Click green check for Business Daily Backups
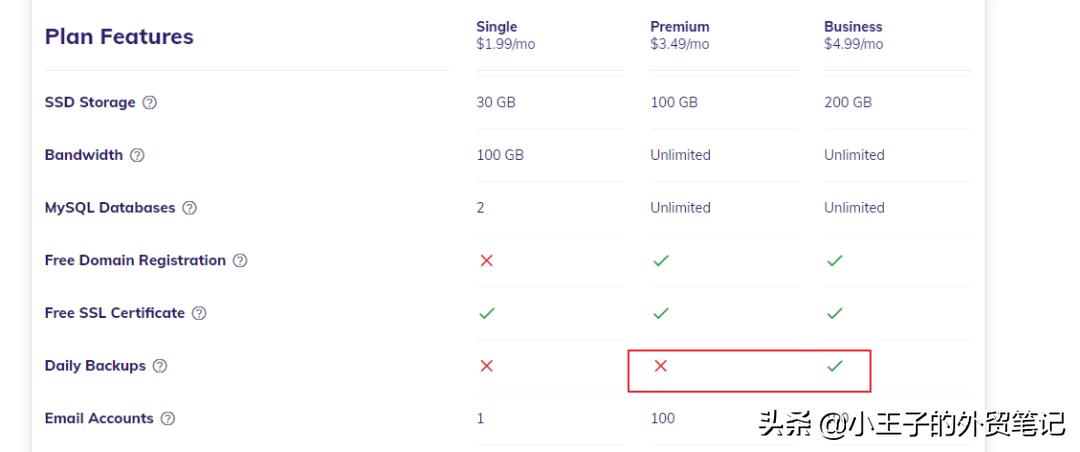The height and width of the screenshot is (452, 1080). [835, 366]
